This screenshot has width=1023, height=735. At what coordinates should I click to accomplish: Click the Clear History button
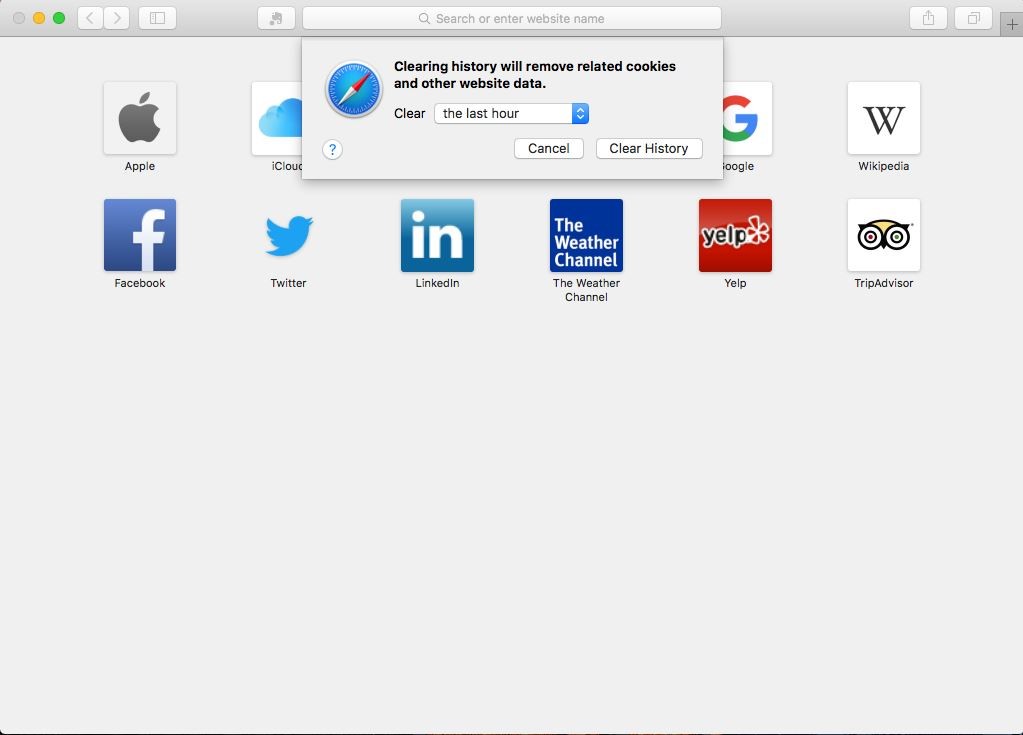coord(649,149)
